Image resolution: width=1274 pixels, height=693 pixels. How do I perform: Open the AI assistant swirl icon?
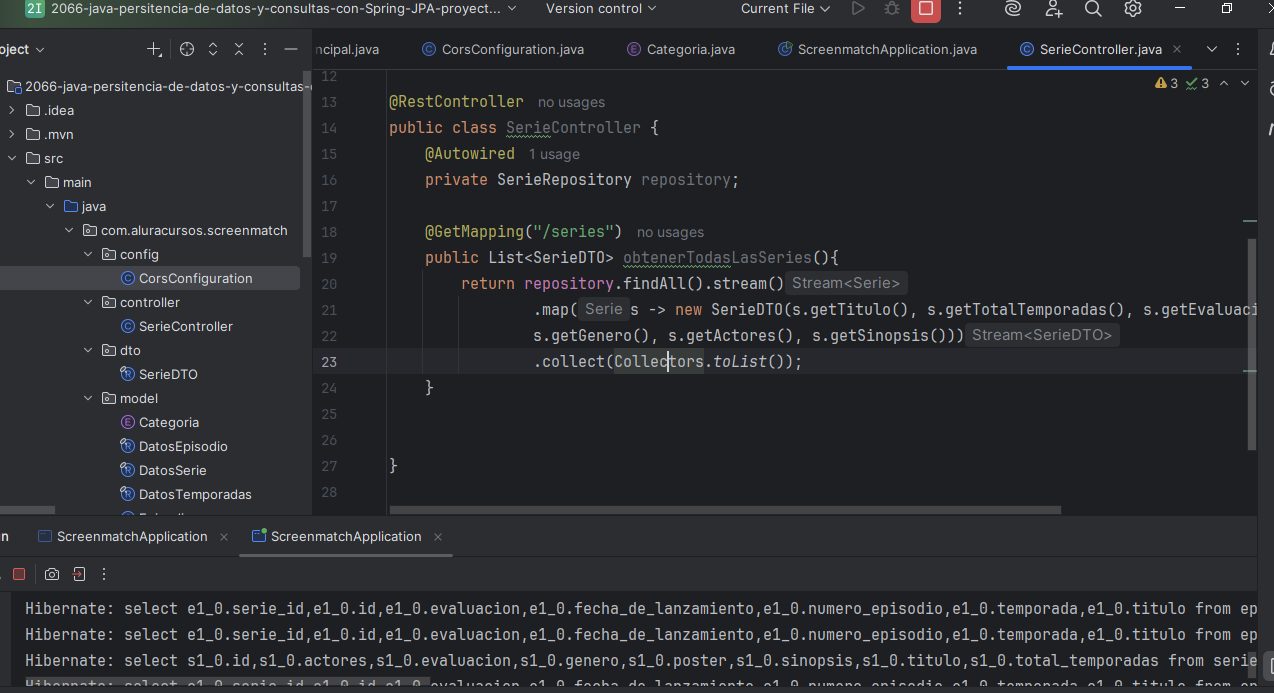tap(1013, 9)
